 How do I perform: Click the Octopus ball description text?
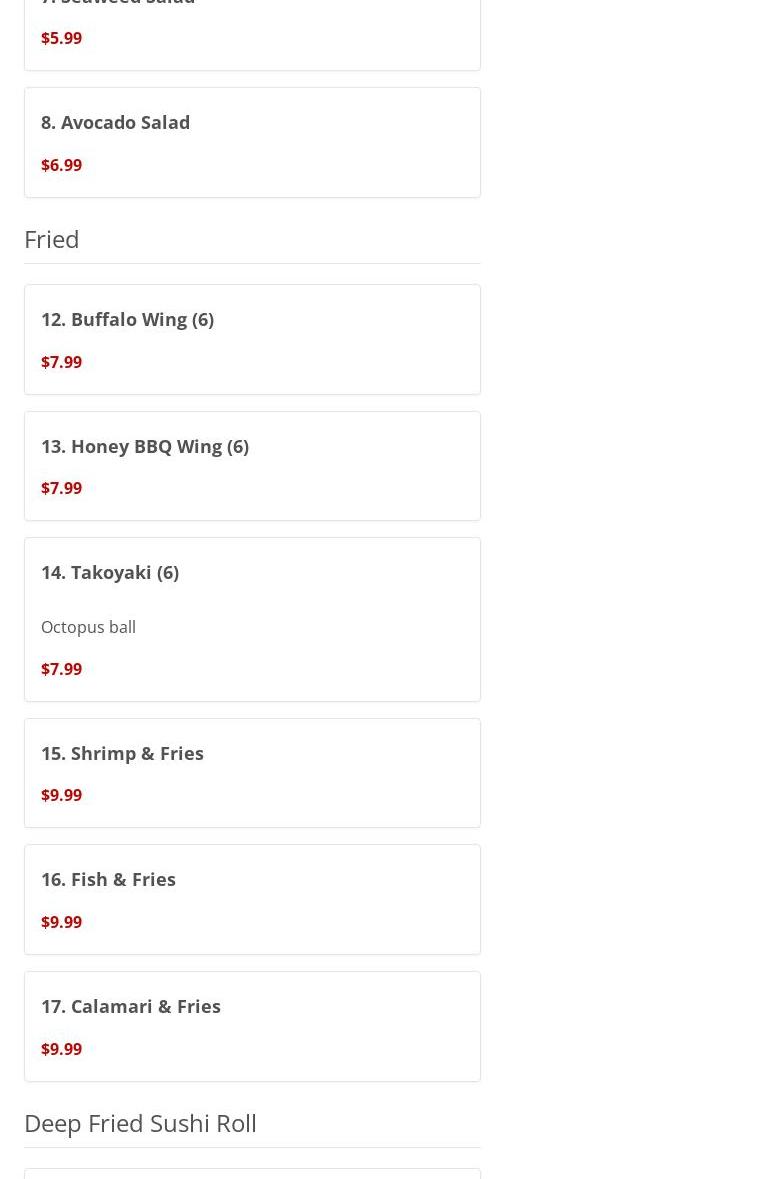[88, 627]
